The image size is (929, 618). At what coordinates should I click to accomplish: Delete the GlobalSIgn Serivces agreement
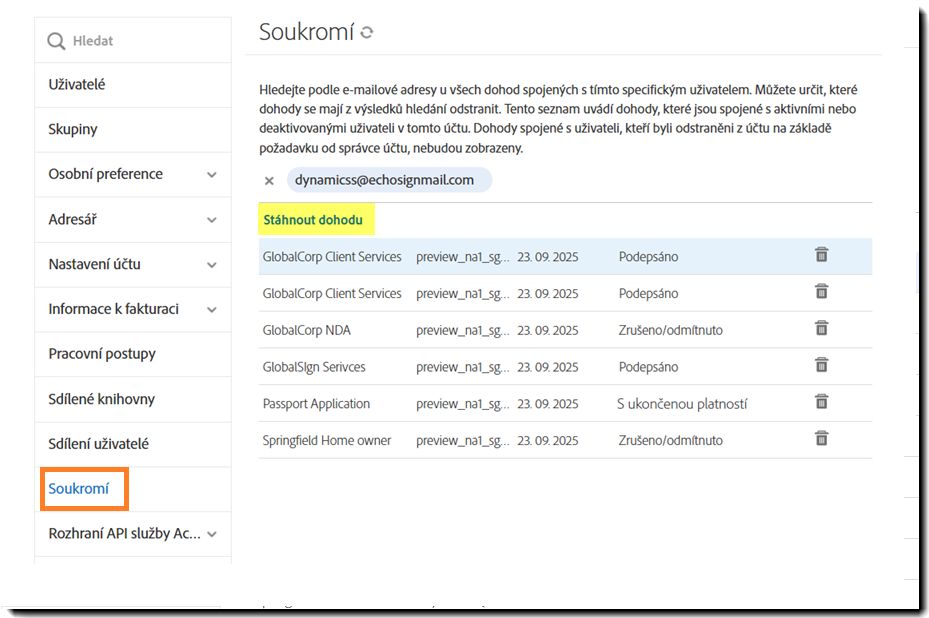821,365
